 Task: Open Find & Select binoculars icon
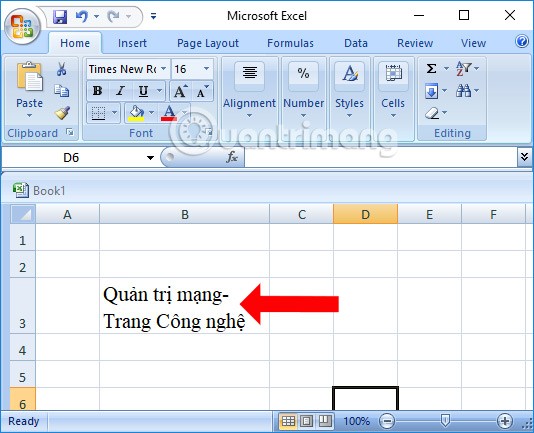click(x=464, y=91)
